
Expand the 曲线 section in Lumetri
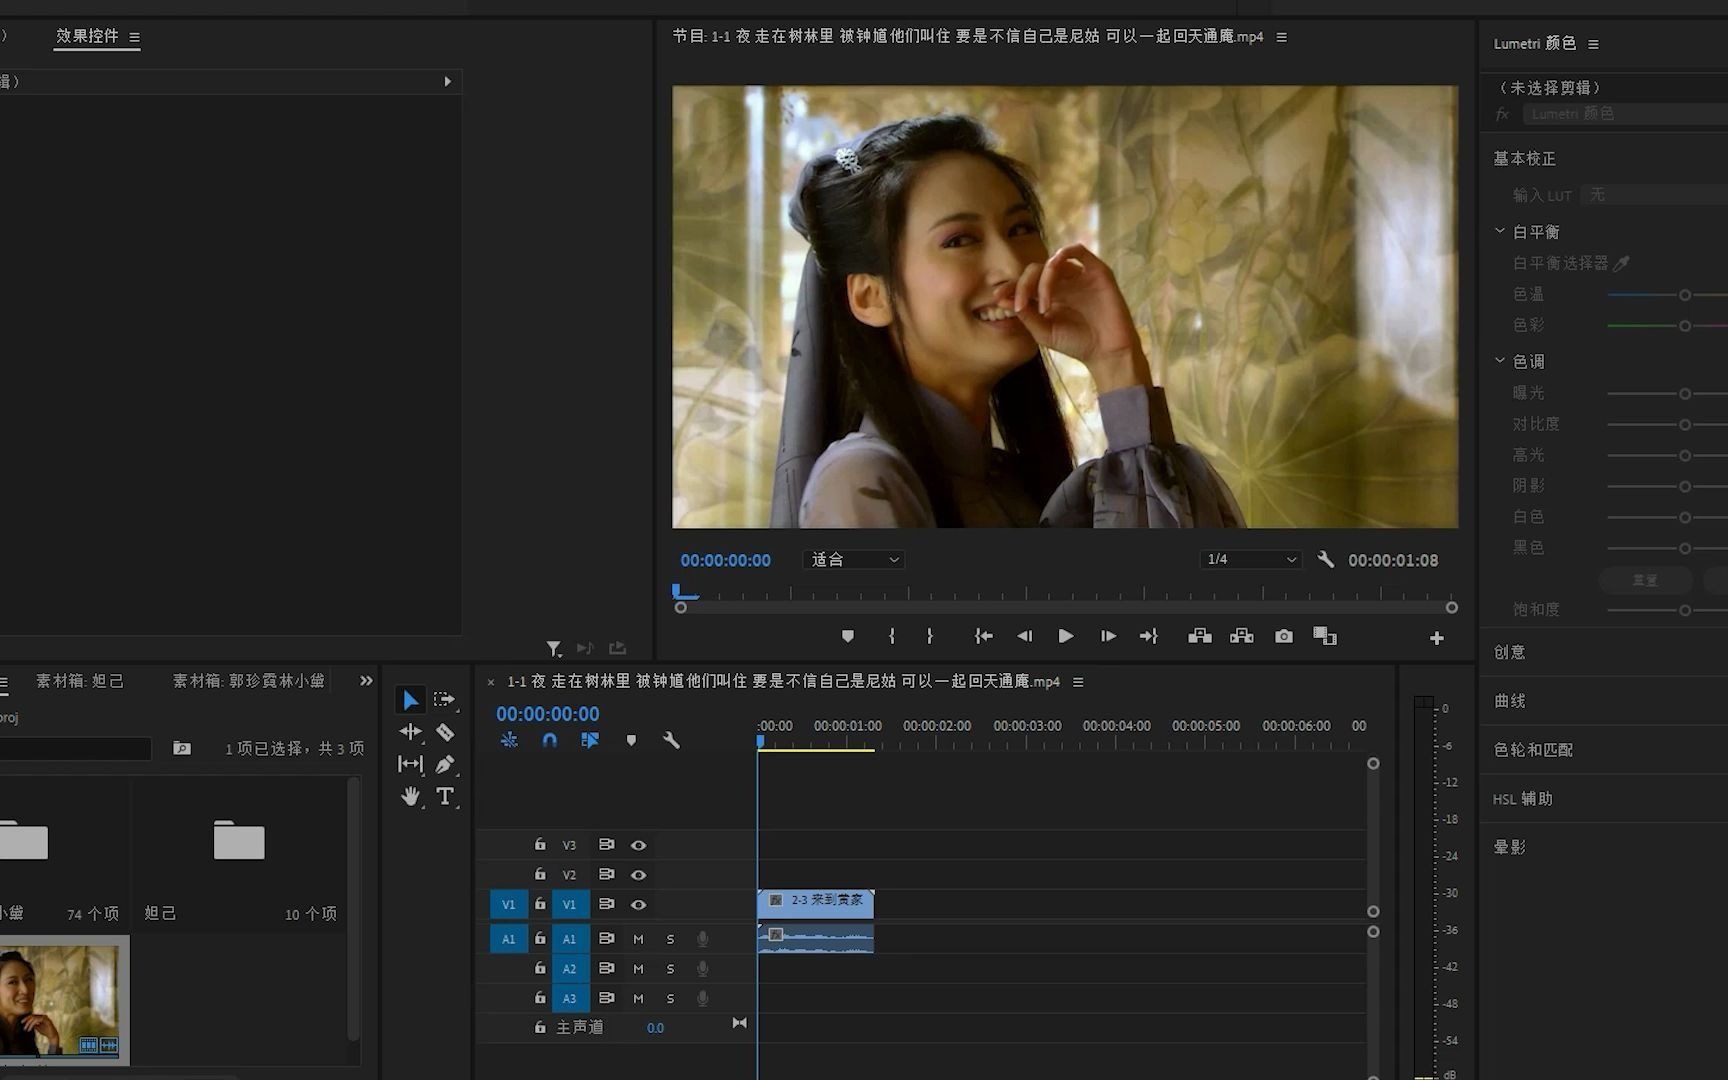coord(1510,701)
